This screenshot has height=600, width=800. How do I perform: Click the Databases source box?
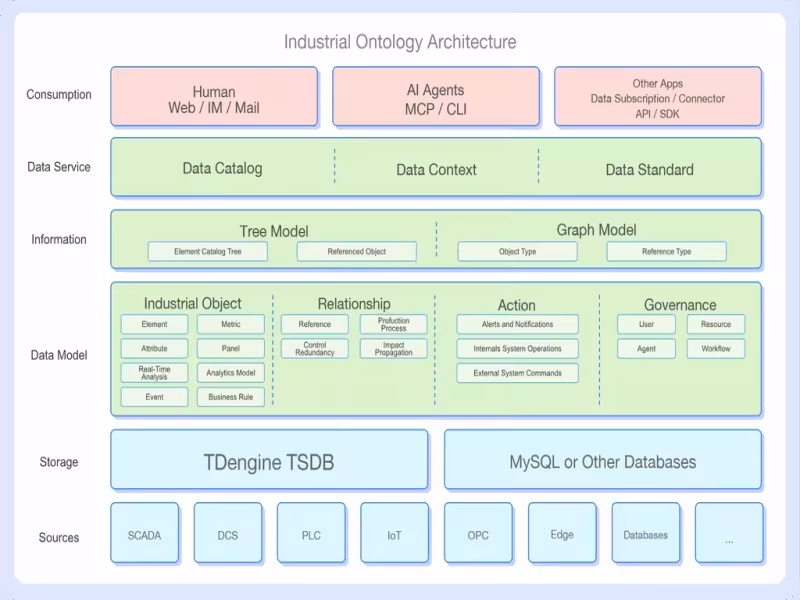645,533
